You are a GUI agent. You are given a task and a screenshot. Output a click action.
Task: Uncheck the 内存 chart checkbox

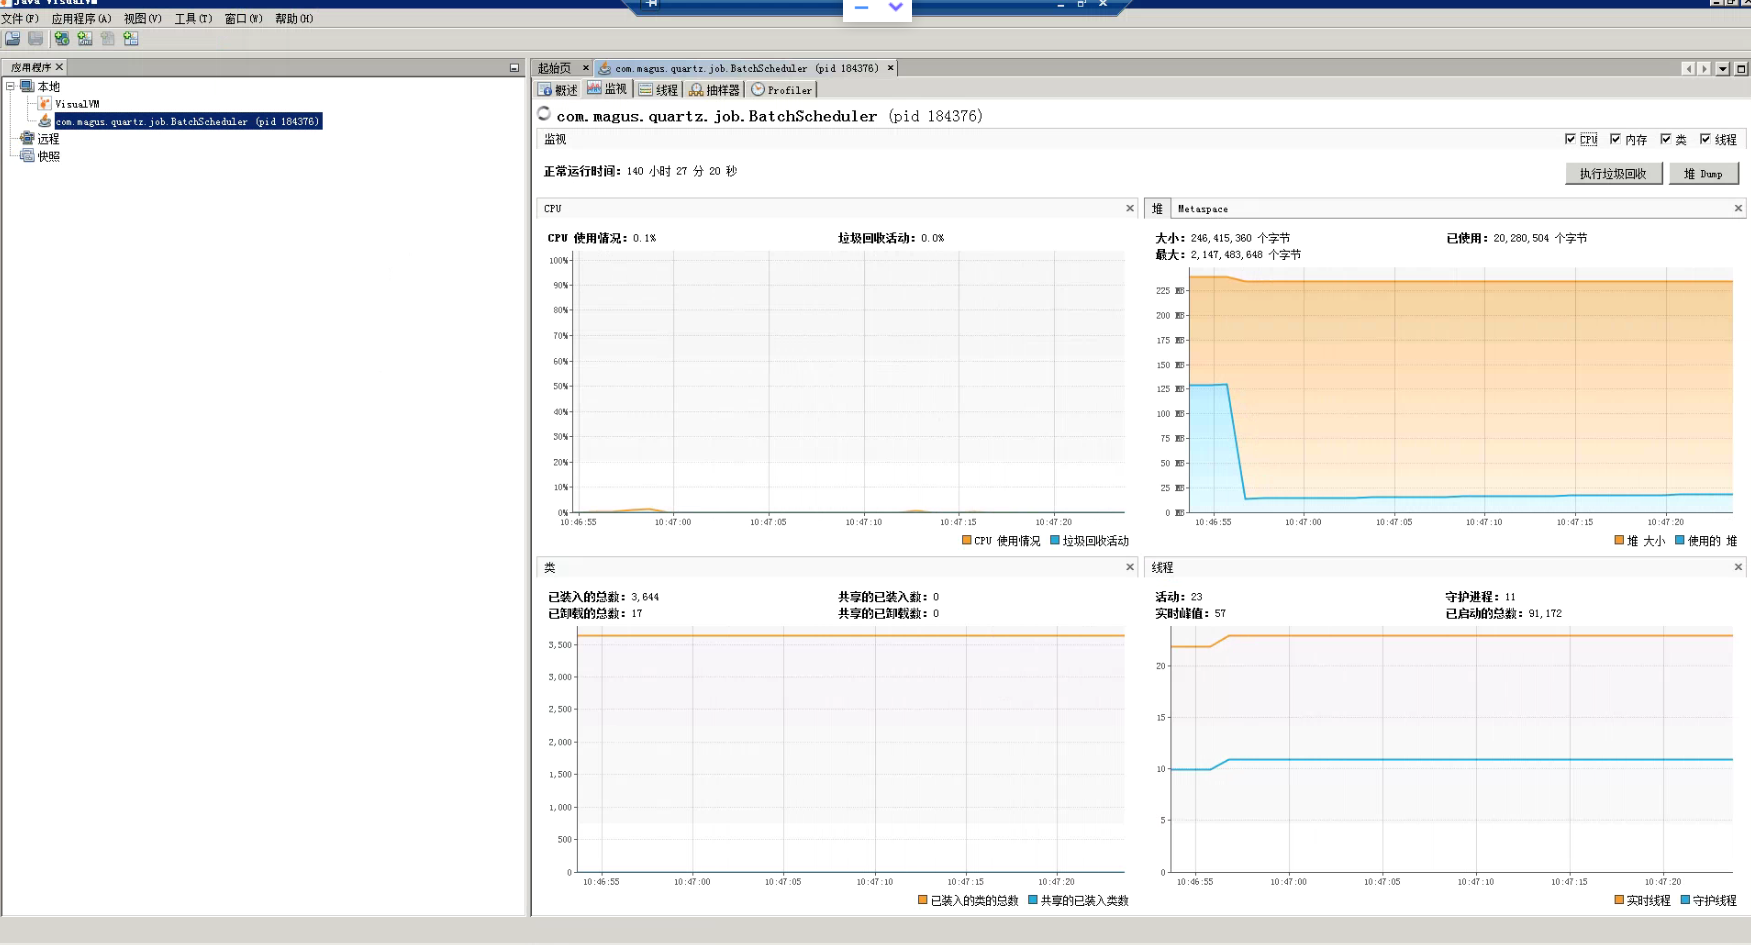[1615, 139]
